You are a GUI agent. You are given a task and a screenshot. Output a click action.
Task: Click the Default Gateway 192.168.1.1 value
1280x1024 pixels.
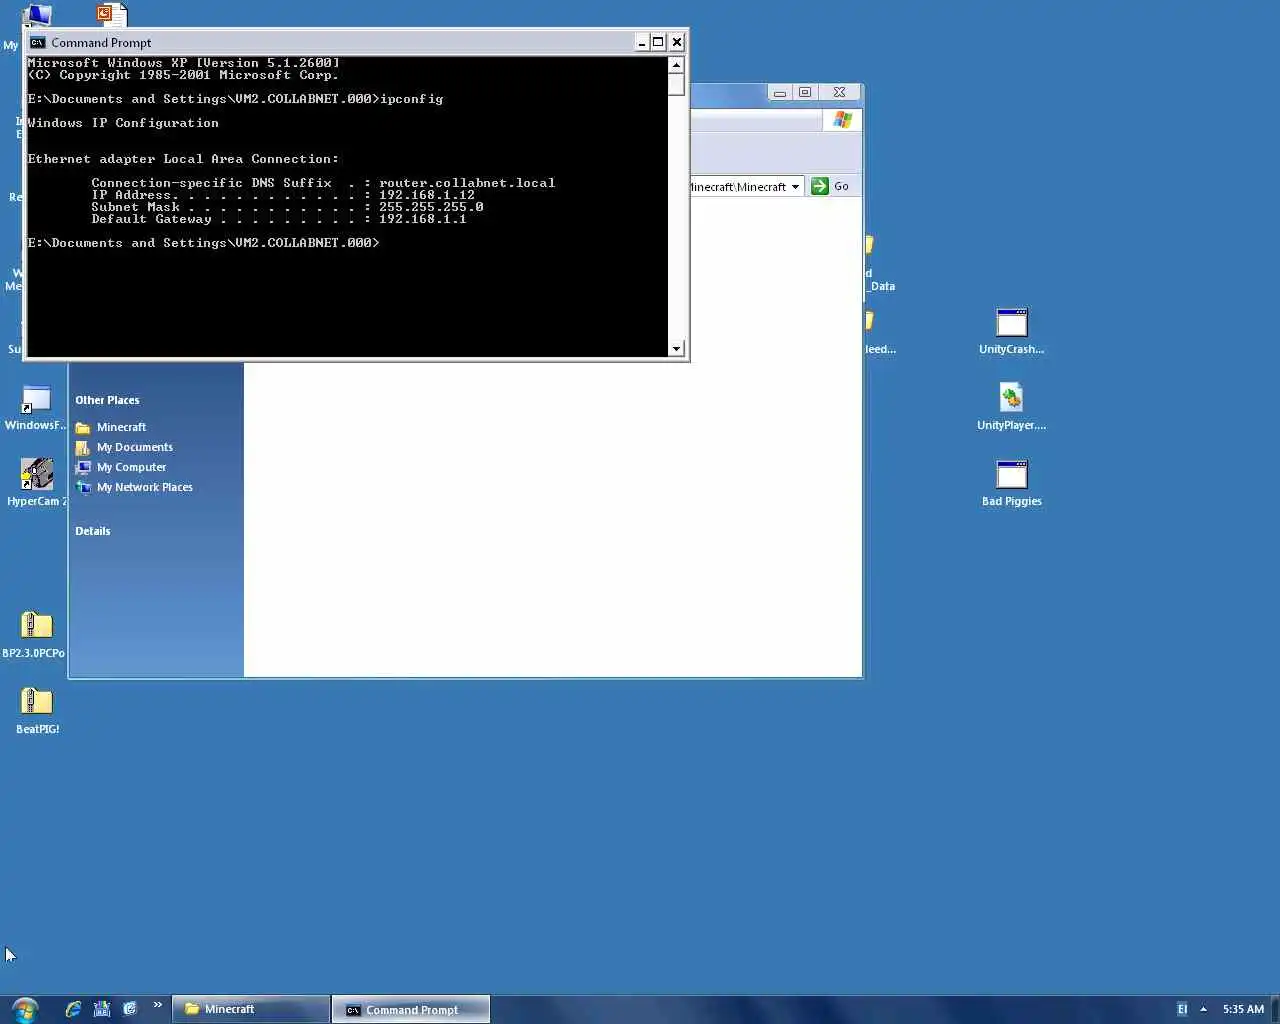click(x=423, y=219)
